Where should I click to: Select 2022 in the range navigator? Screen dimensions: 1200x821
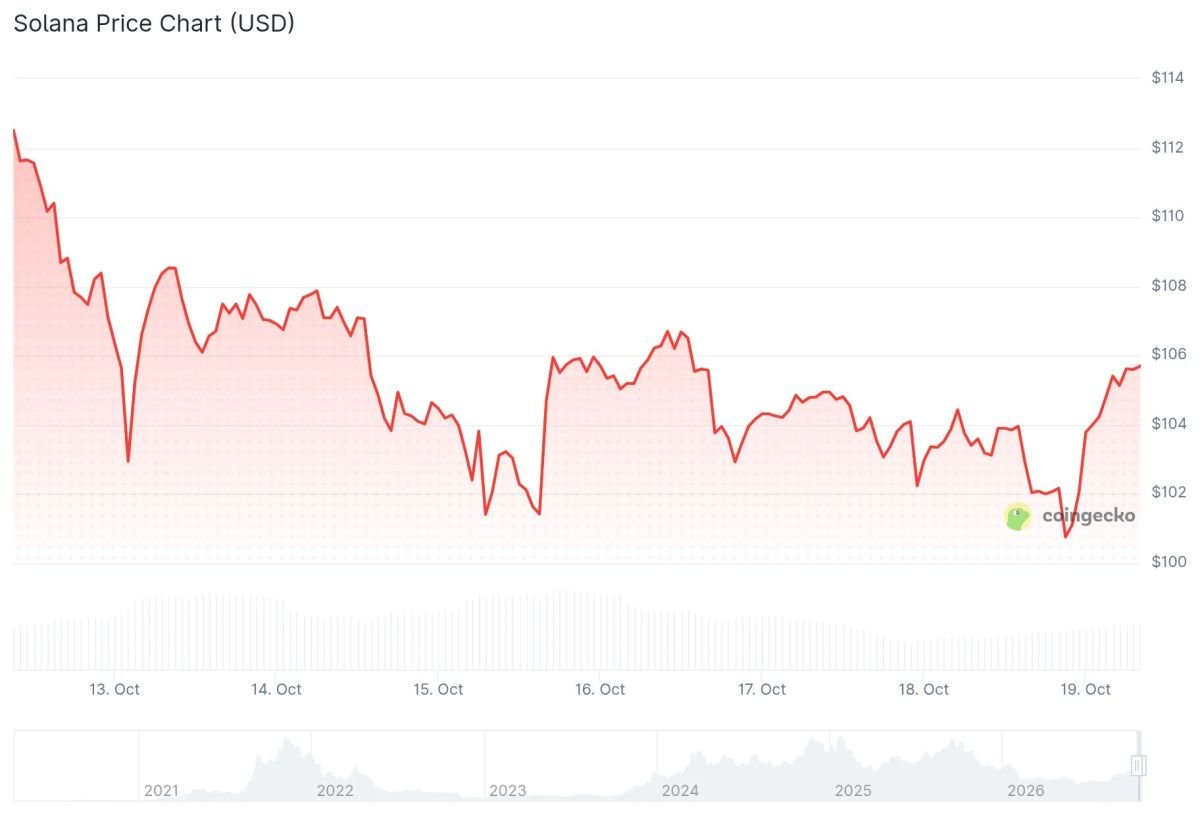[334, 791]
